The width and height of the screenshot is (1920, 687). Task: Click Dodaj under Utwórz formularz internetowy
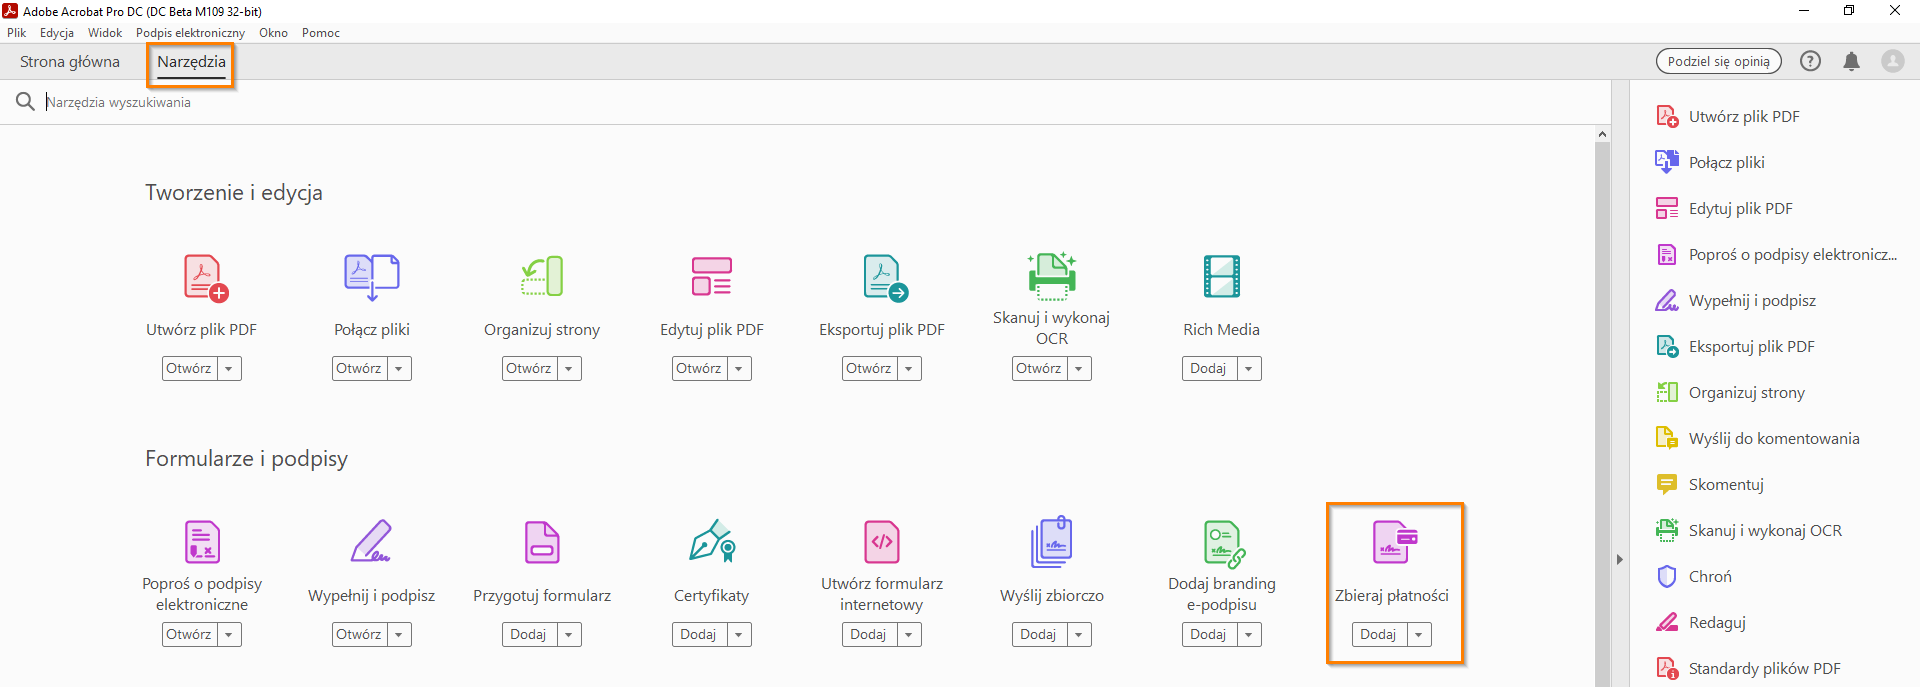[869, 635]
